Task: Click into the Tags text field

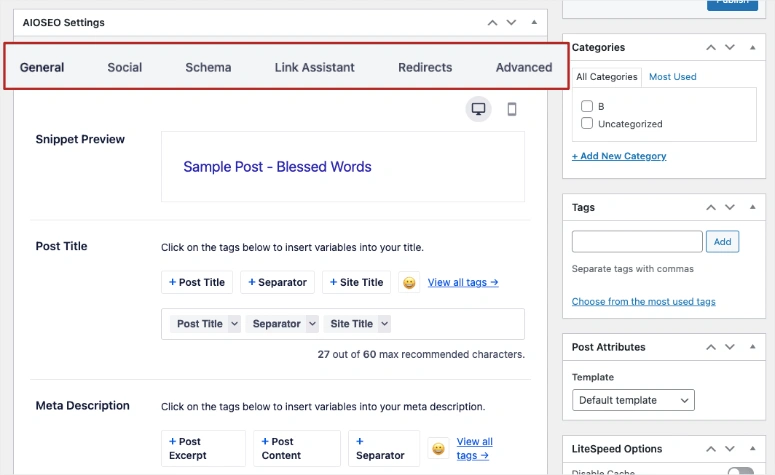Action: click(x=637, y=241)
